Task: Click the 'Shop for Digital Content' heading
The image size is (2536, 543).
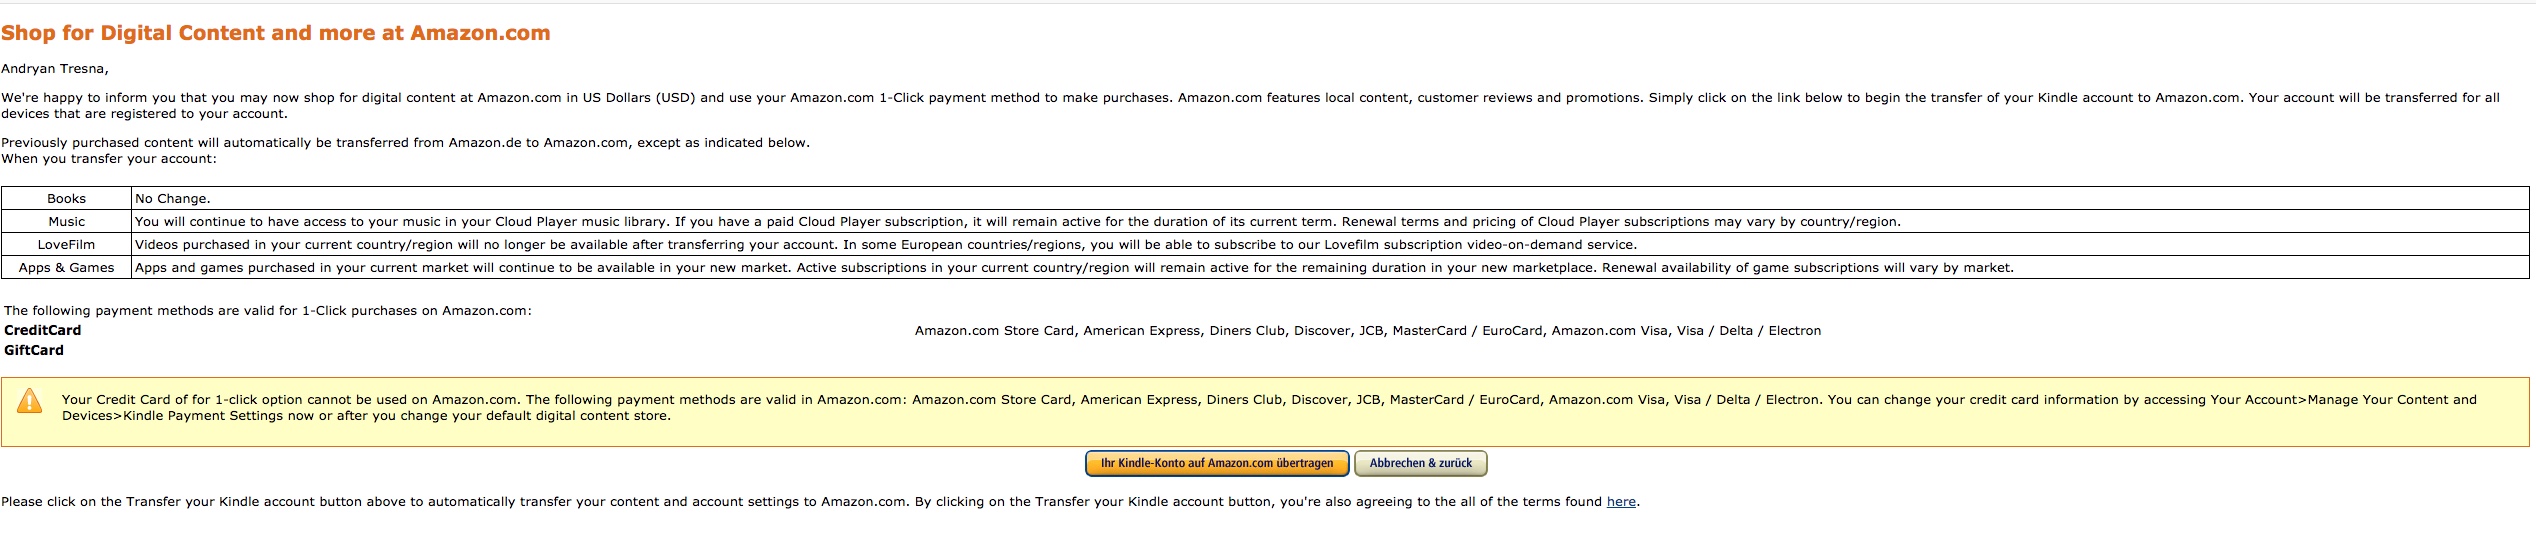Action: click(x=275, y=33)
